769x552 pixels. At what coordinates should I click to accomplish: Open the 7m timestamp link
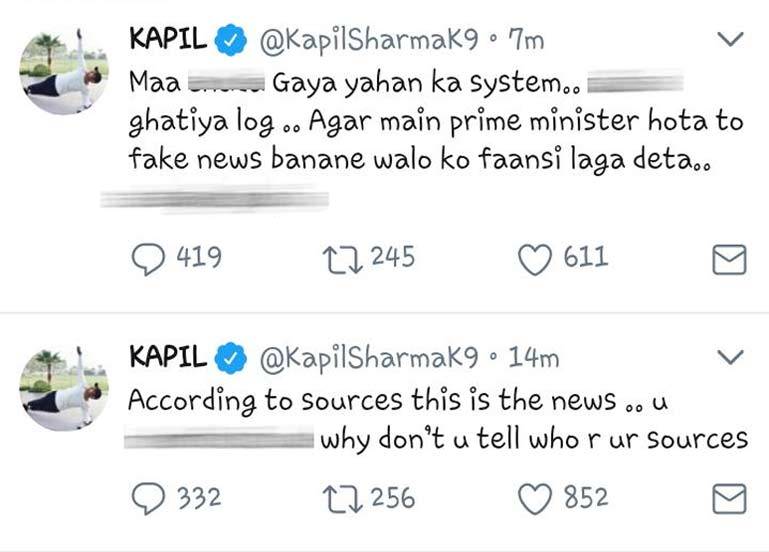click(x=525, y=41)
